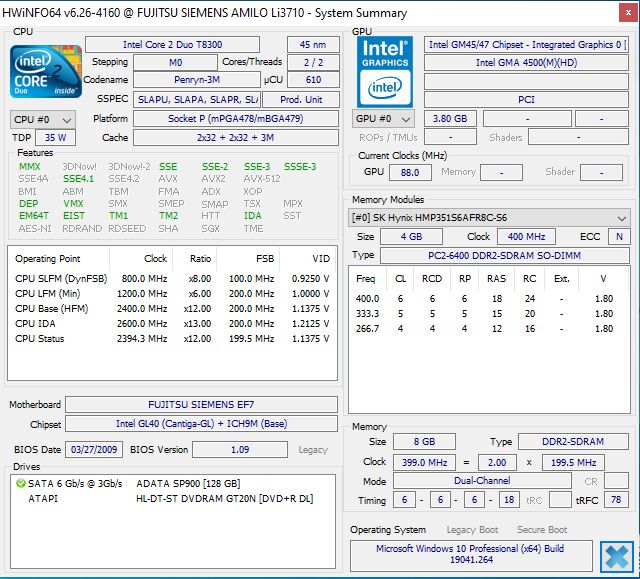
Task: Click the BIOS date 03/27/2009 field
Action: pyautogui.click(x=94, y=450)
